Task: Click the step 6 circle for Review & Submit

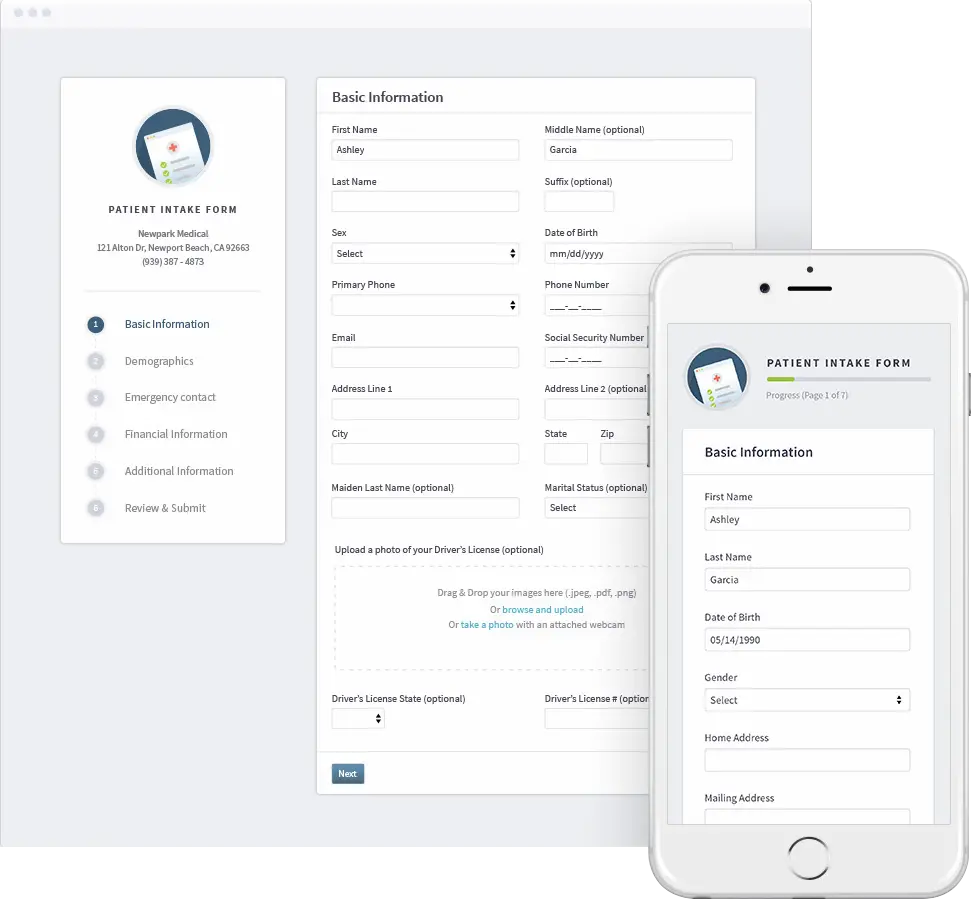Action: click(x=95, y=508)
